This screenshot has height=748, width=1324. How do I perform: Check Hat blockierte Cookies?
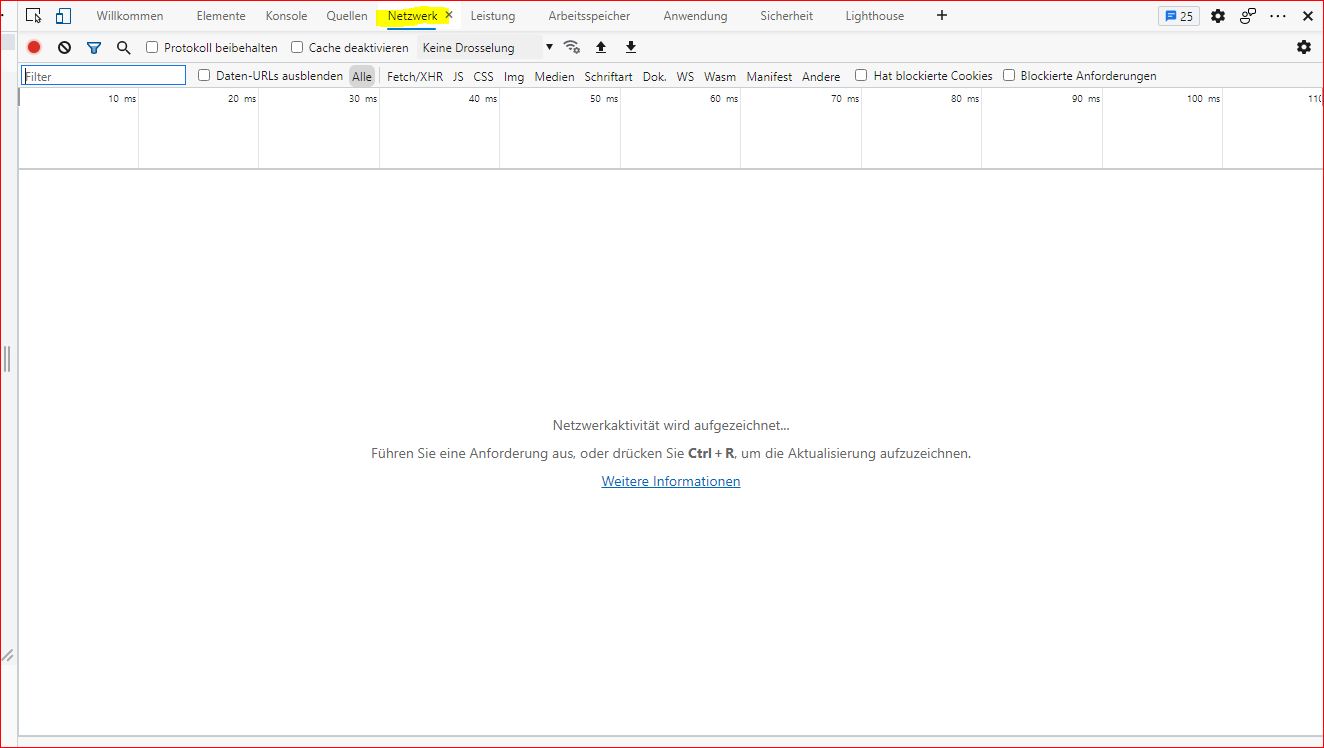[x=861, y=75]
